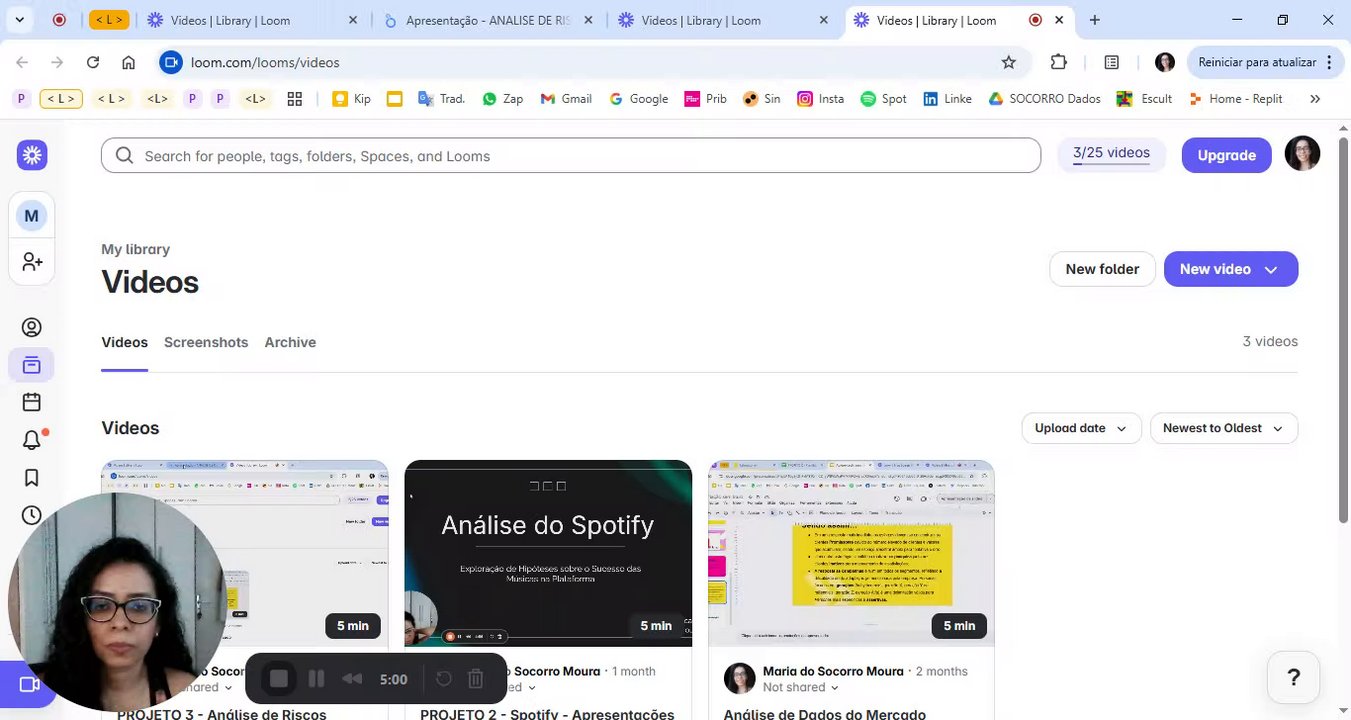Open the Linke bookmark
The image size is (1351, 720).
click(x=947, y=99)
